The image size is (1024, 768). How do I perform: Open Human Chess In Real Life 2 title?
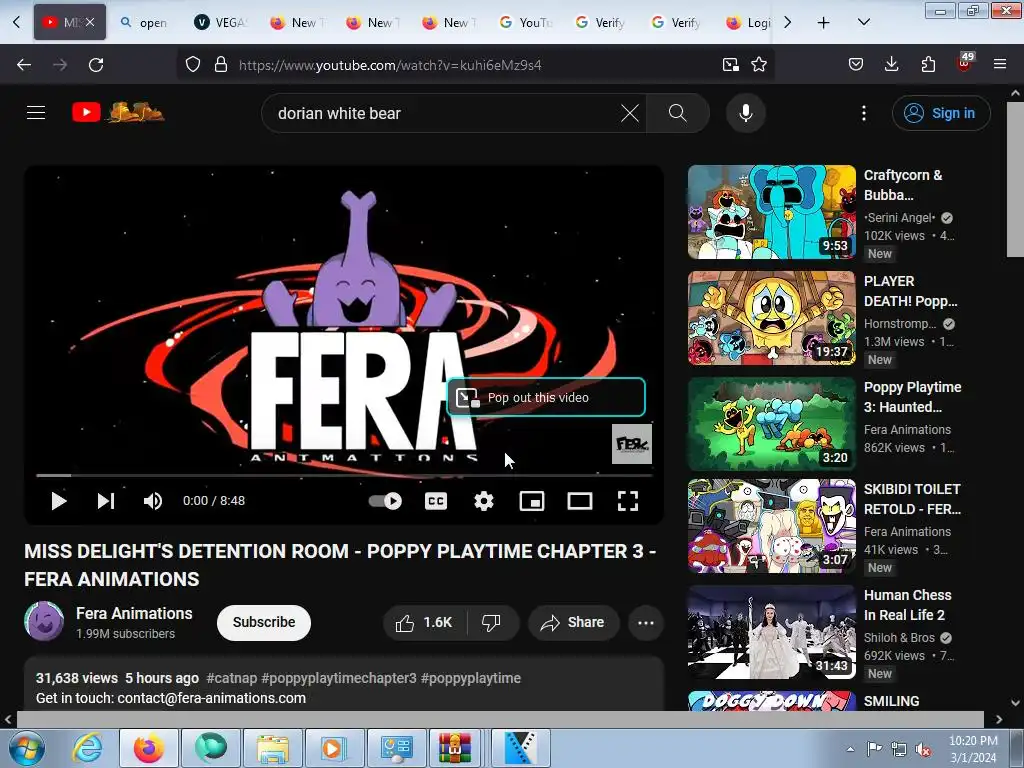point(908,605)
